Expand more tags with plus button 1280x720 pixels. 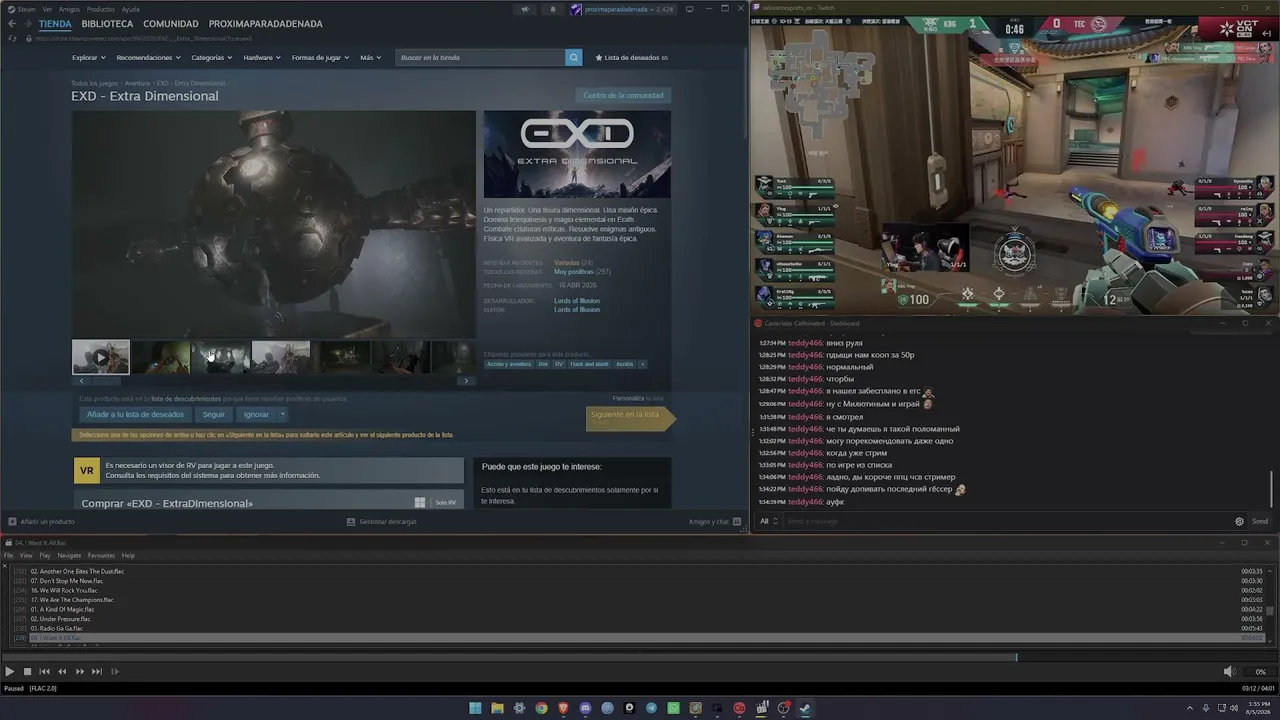tap(642, 364)
